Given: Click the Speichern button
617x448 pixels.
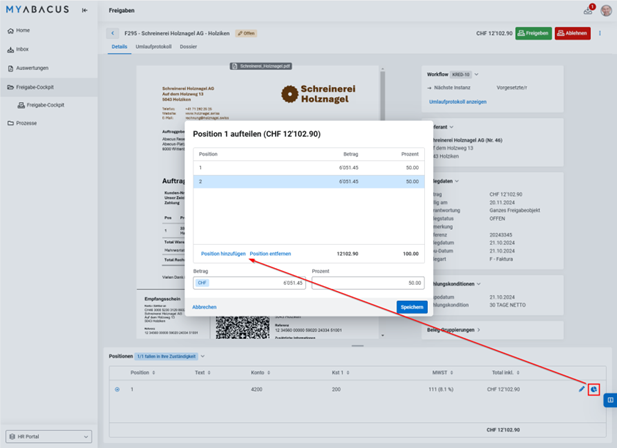Looking at the screenshot, I should tap(412, 307).
